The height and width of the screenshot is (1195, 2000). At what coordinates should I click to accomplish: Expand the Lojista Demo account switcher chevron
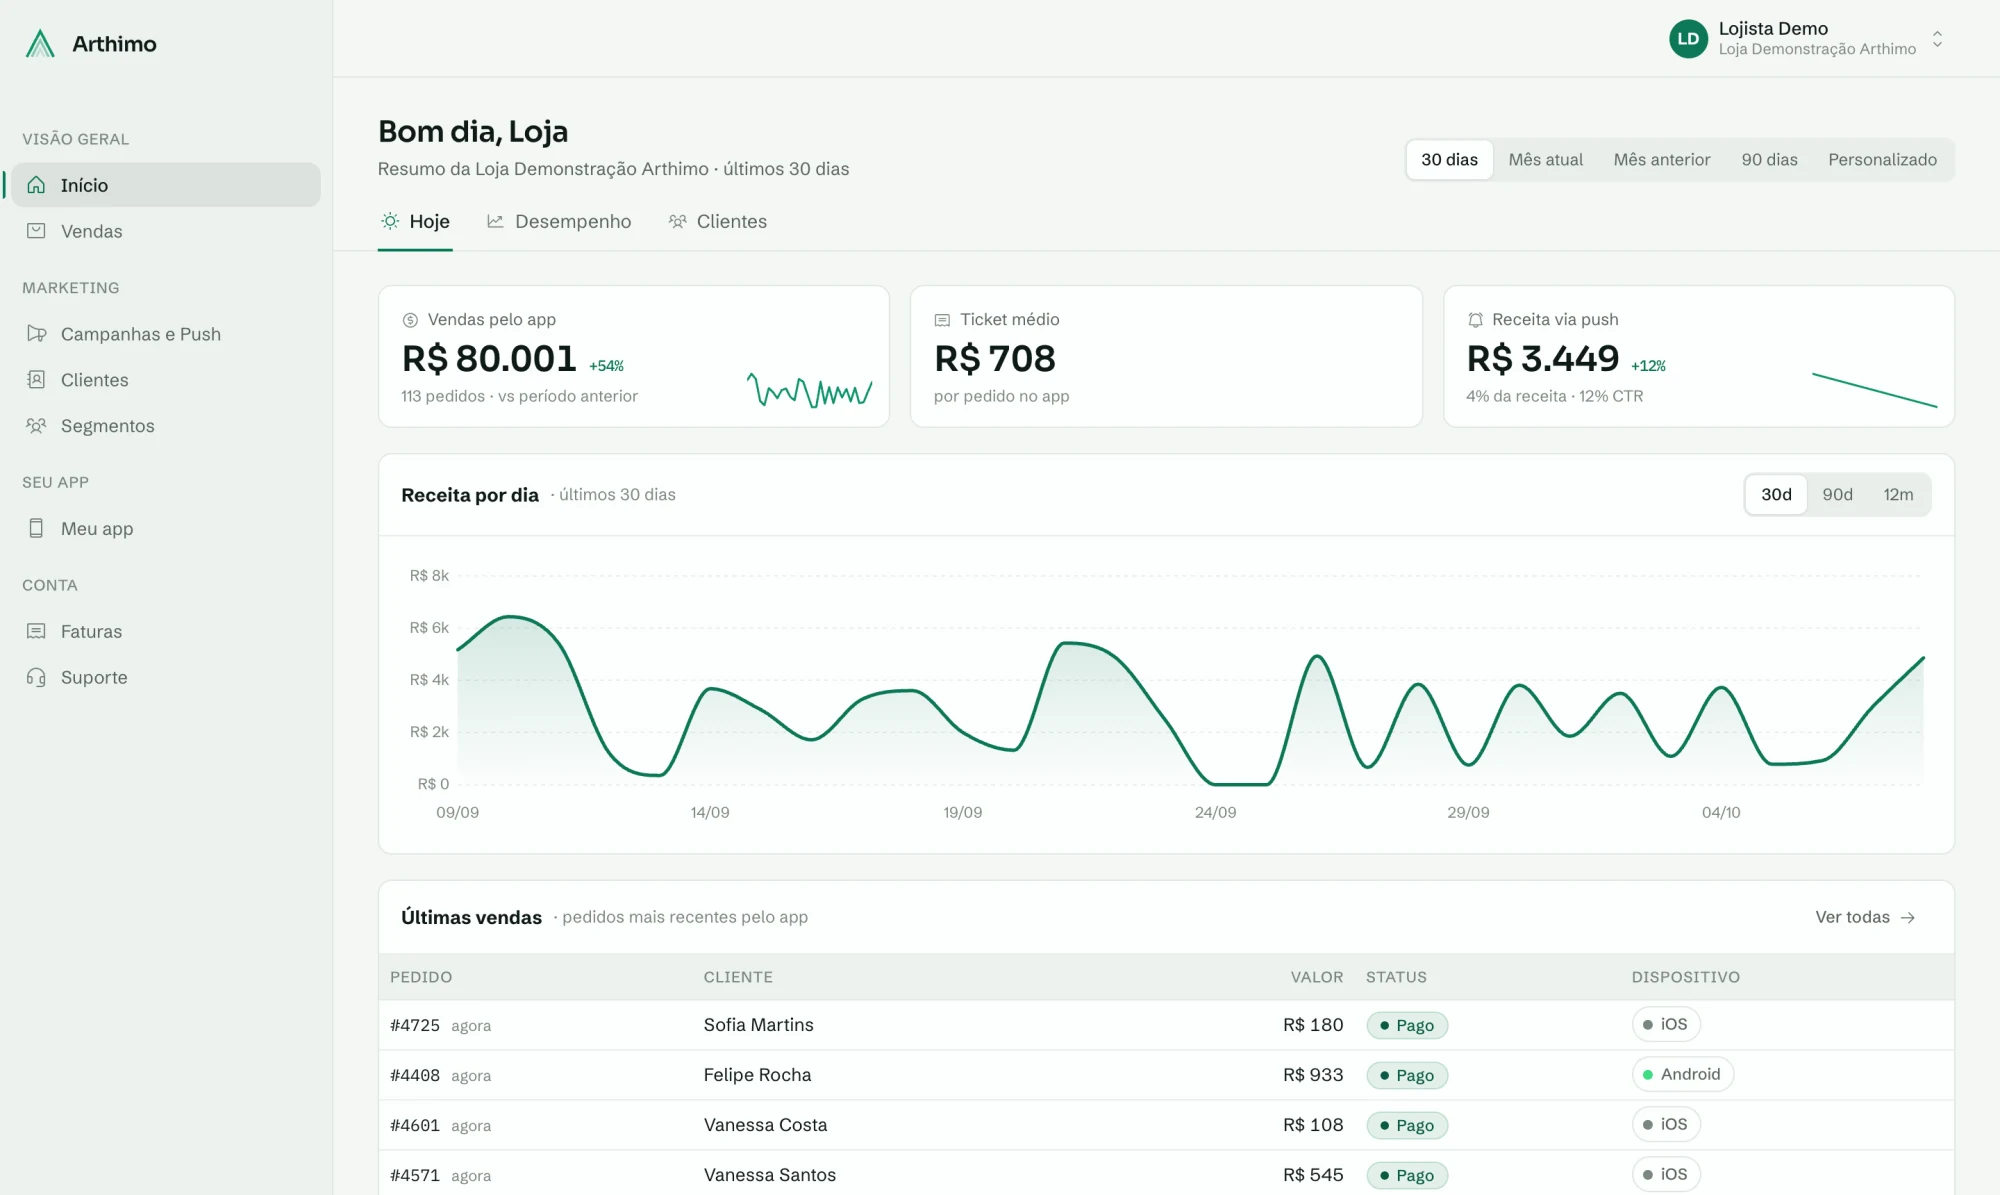click(1937, 39)
